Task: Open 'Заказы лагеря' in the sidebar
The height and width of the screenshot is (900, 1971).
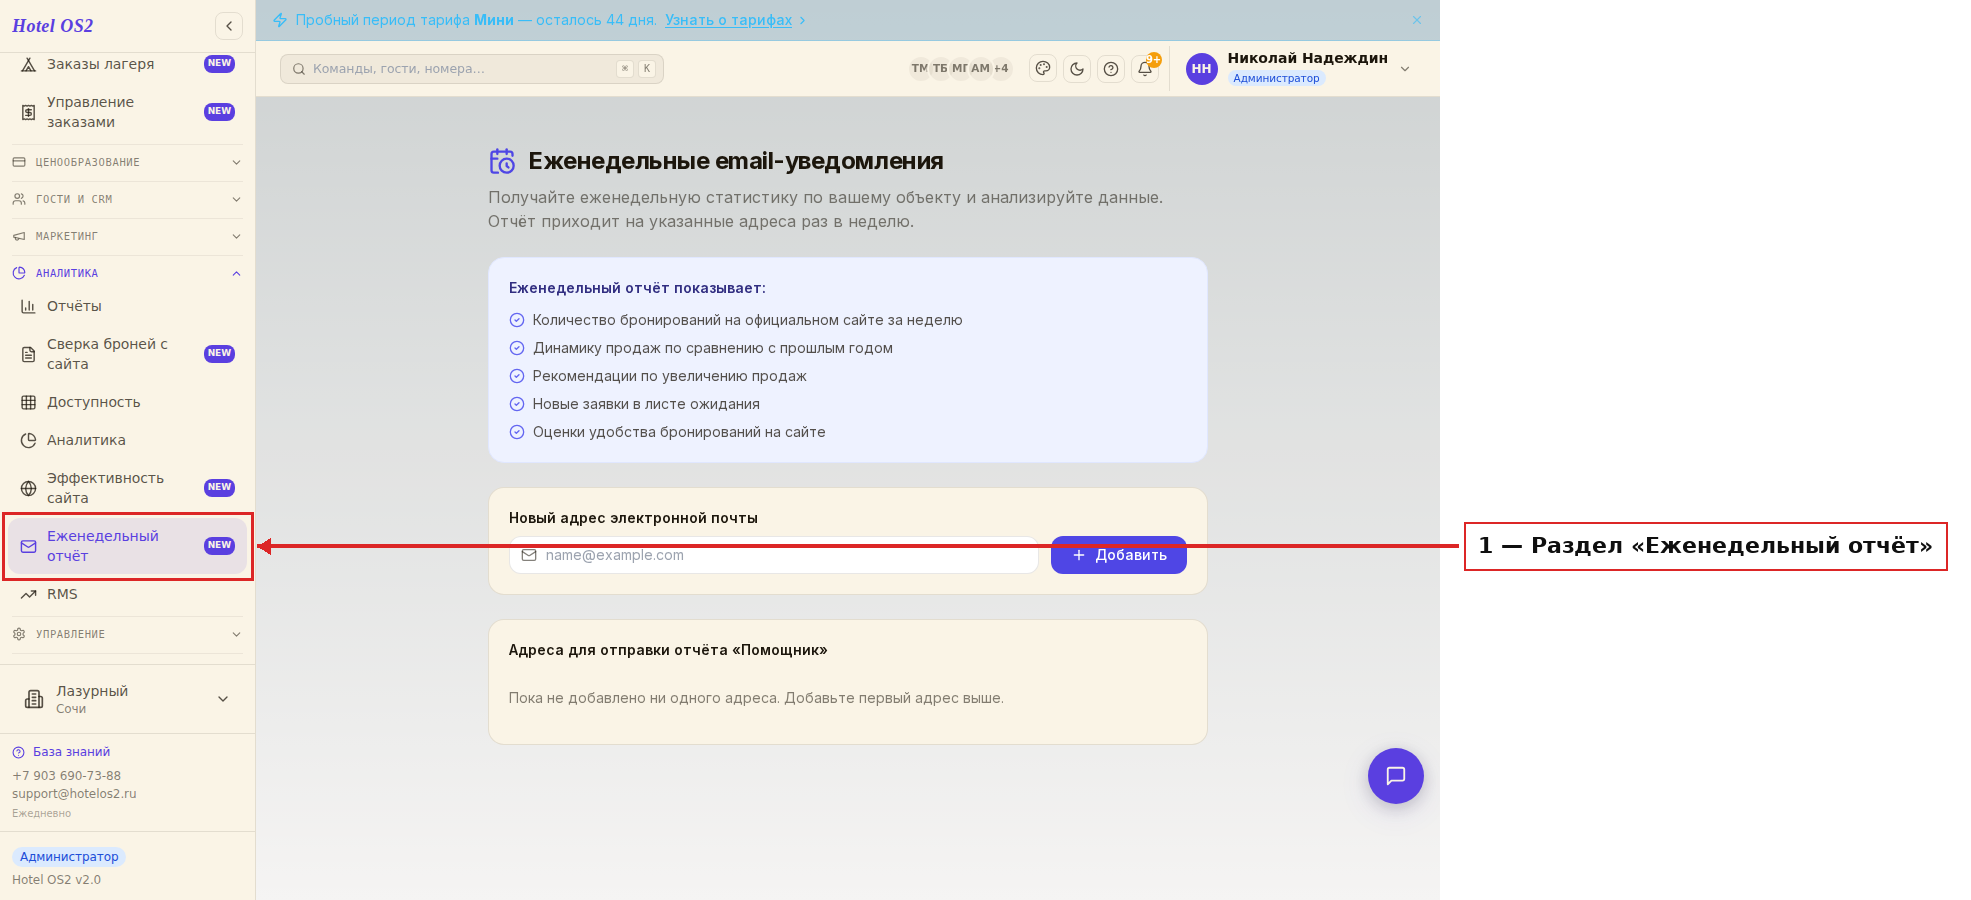Action: [127, 64]
